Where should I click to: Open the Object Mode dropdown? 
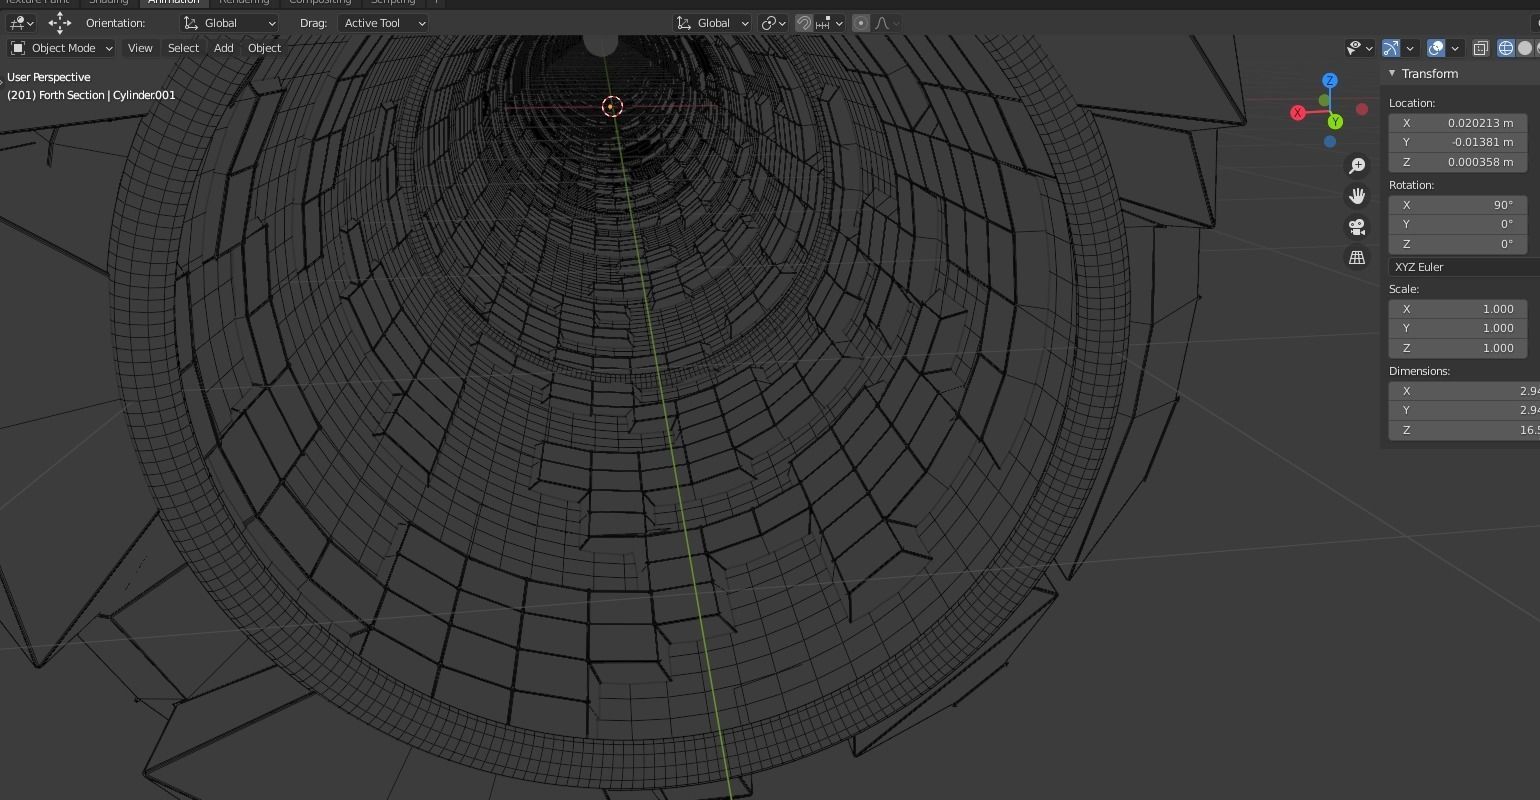[62, 48]
